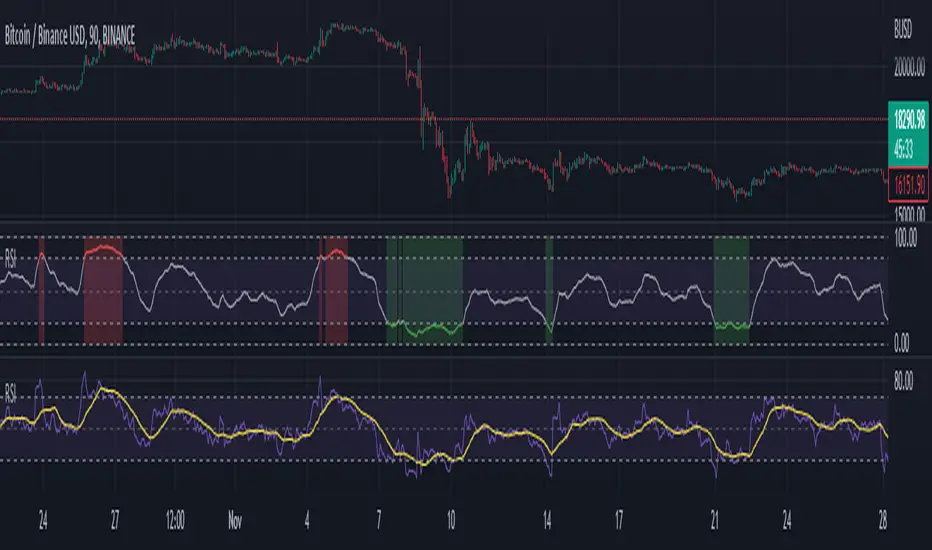Viewport: 932px width, 550px height.
Task: Click the 17 date label on time axis
Action: (619, 521)
